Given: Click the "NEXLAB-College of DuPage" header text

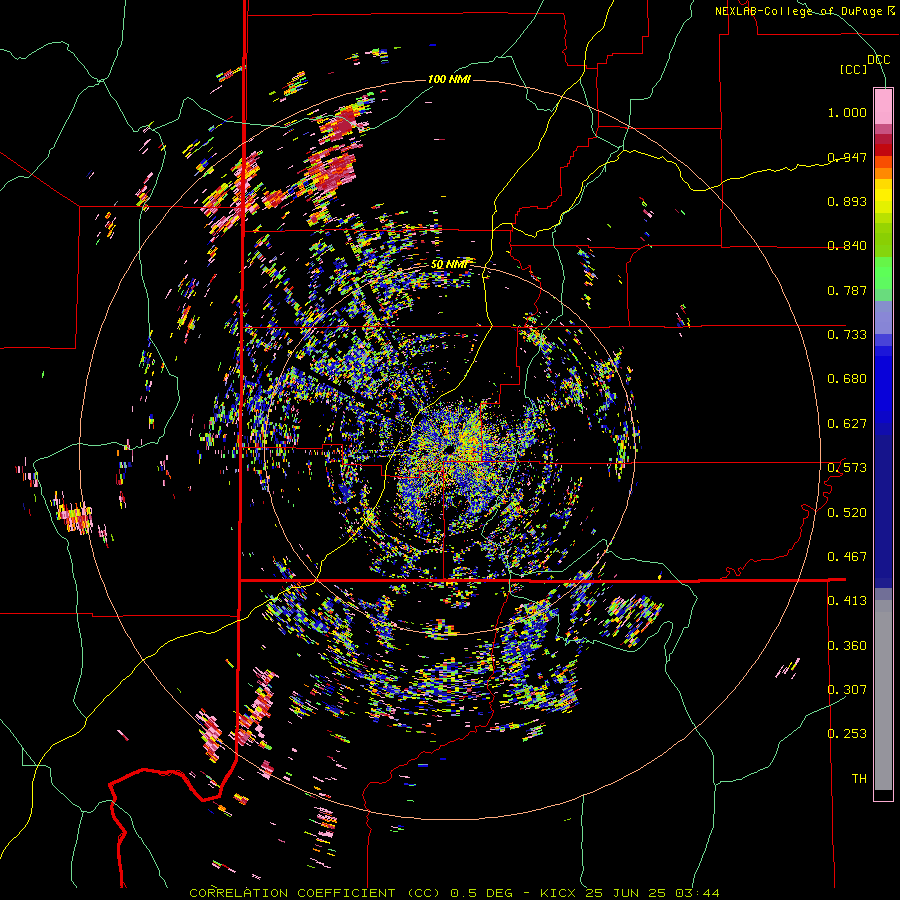Looking at the screenshot, I should [798, 11].
